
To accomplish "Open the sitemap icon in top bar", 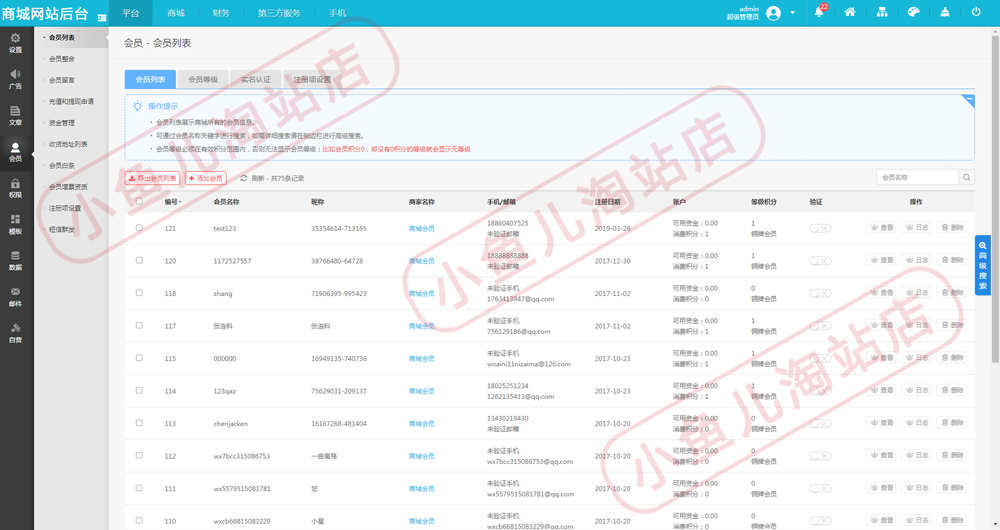I will point(882,11).
